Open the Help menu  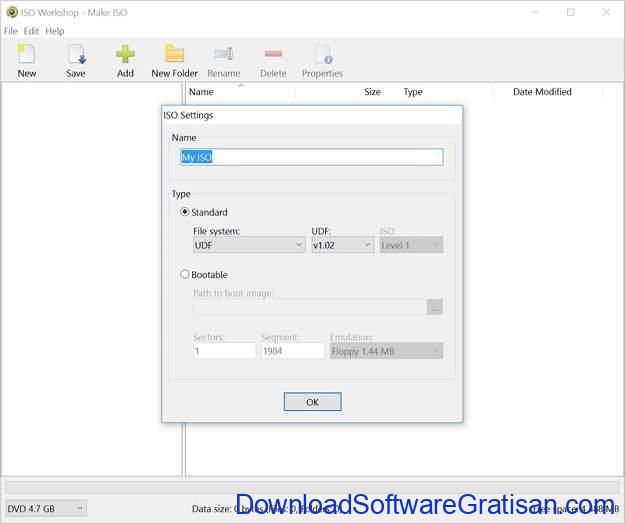click(55, 31)
